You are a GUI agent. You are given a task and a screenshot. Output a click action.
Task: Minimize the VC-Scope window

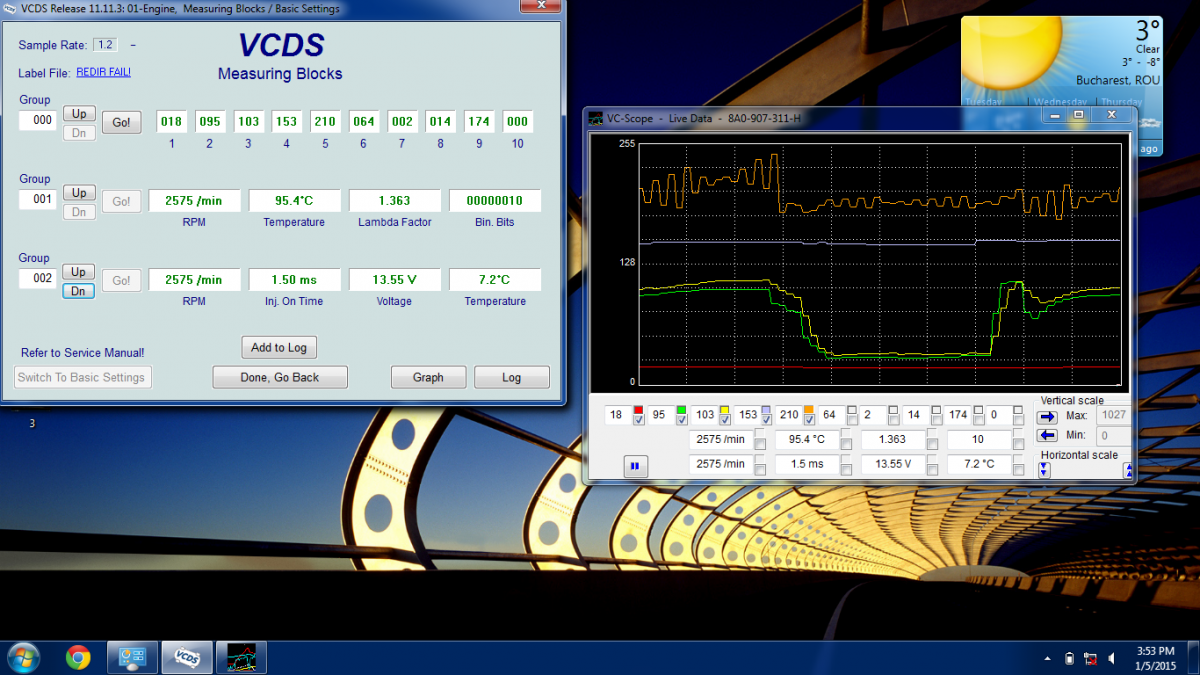(x=1055, y=115)
